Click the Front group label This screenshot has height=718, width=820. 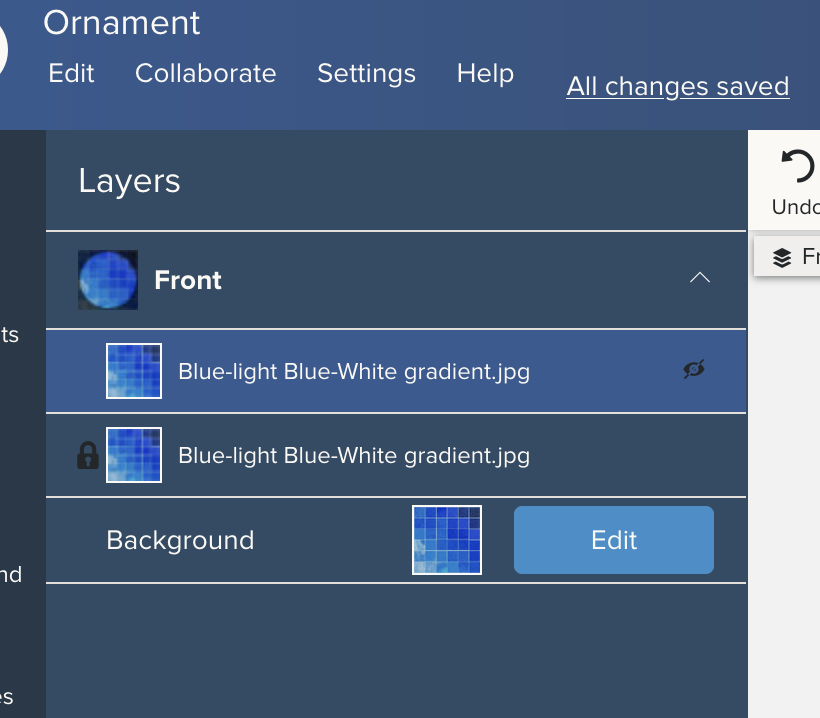coord(188,280)
